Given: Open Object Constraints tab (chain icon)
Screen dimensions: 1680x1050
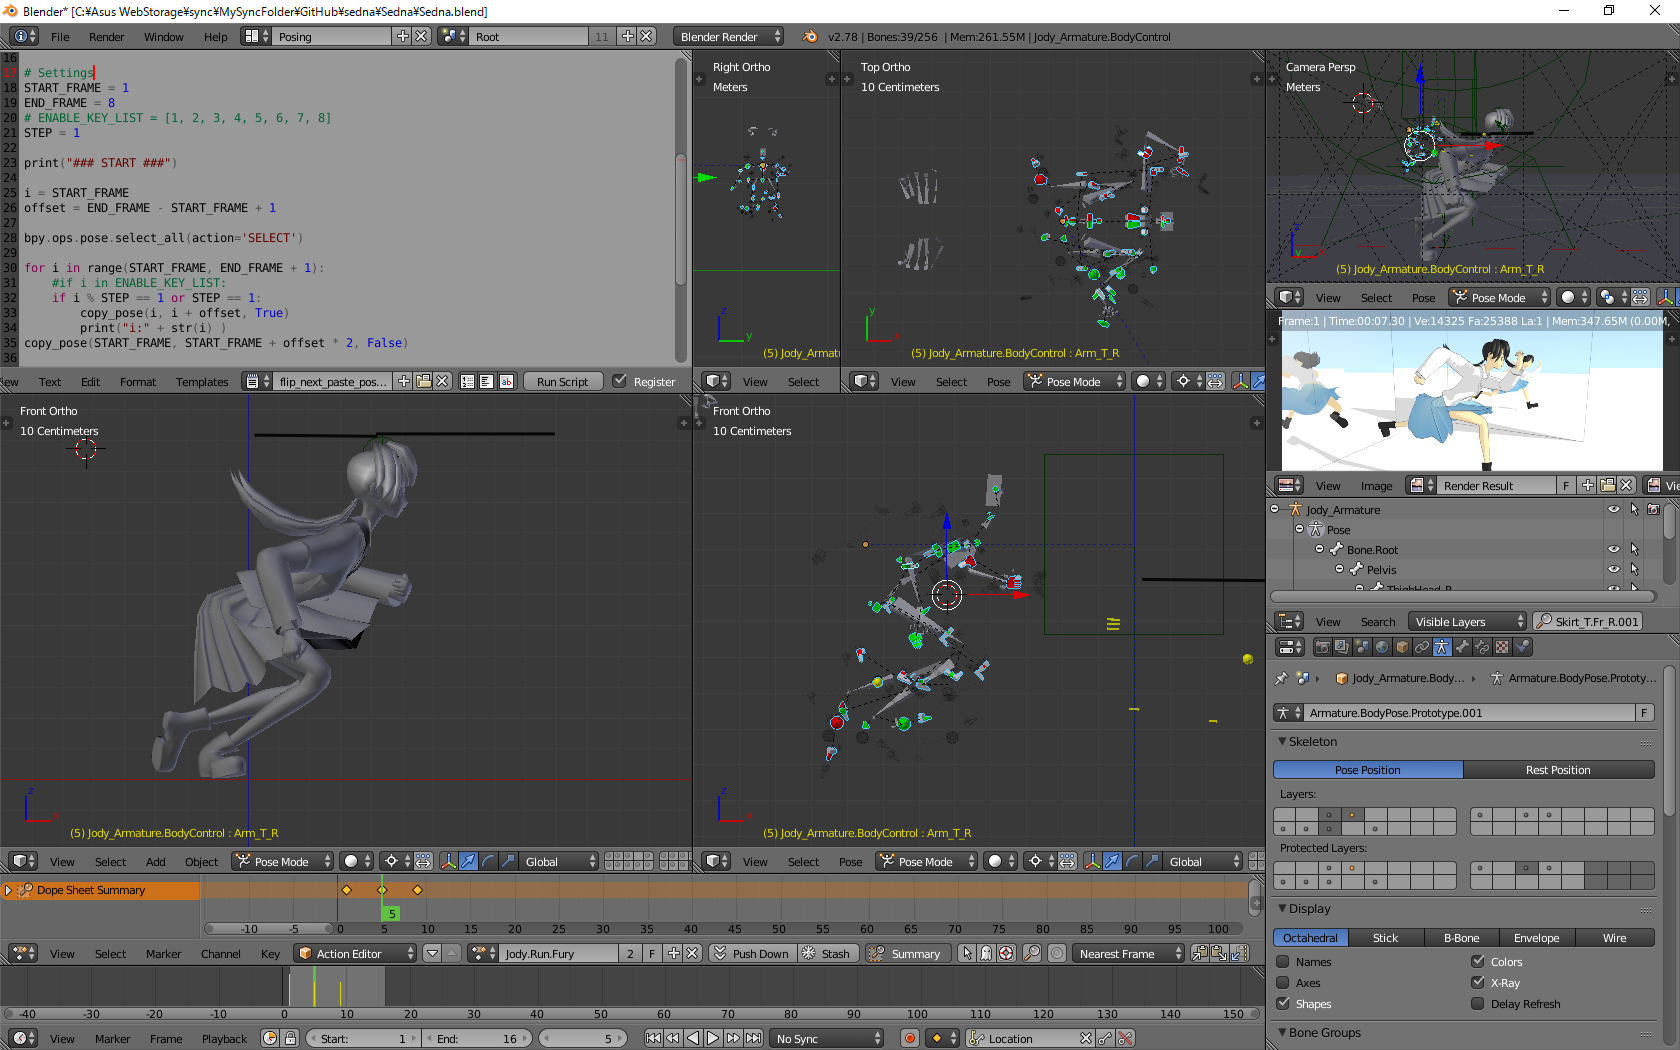Looking at the screenshot, I should 1422,647.
